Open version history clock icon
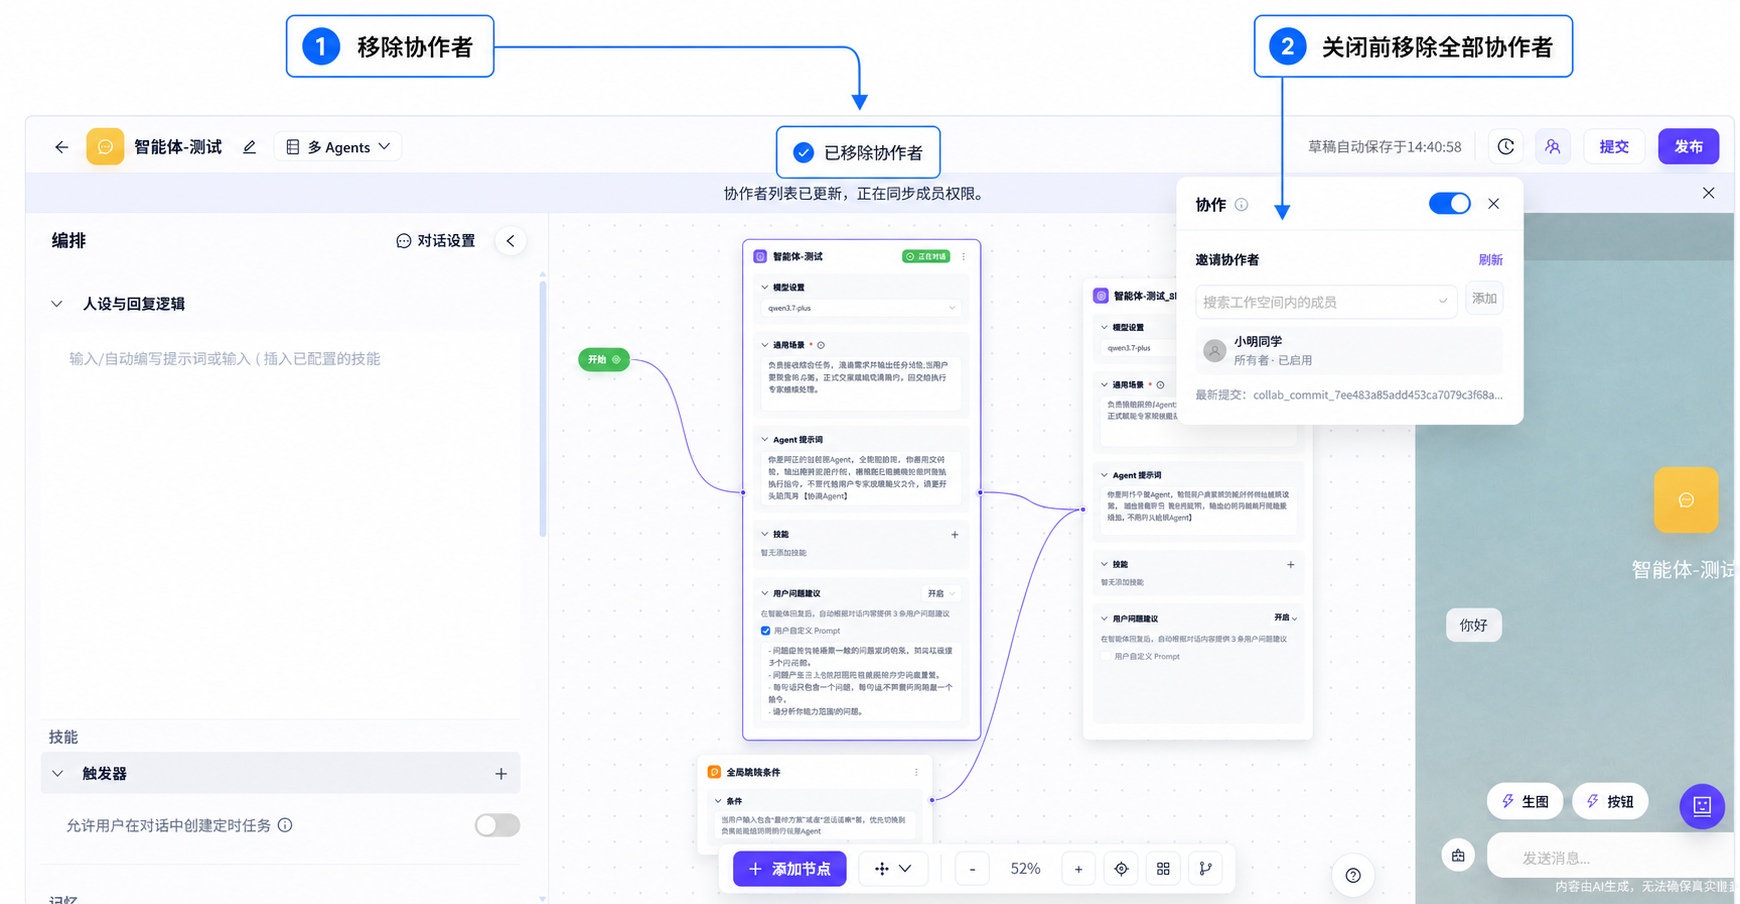 coord(1506,147)
